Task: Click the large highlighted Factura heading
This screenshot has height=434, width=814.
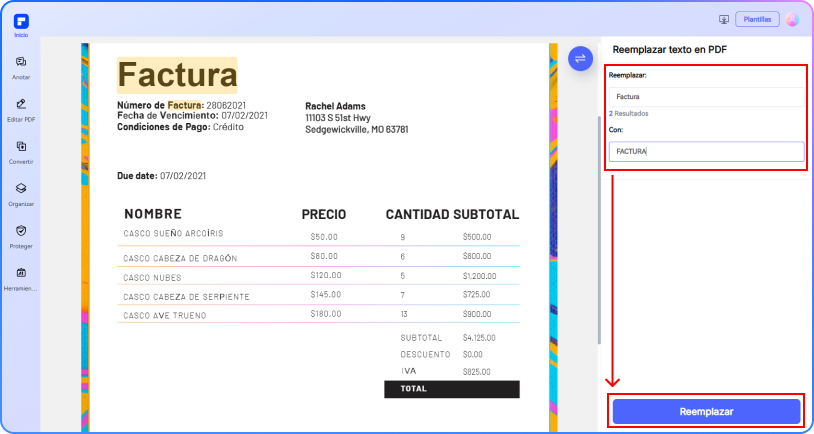Action: click(177, 75)
